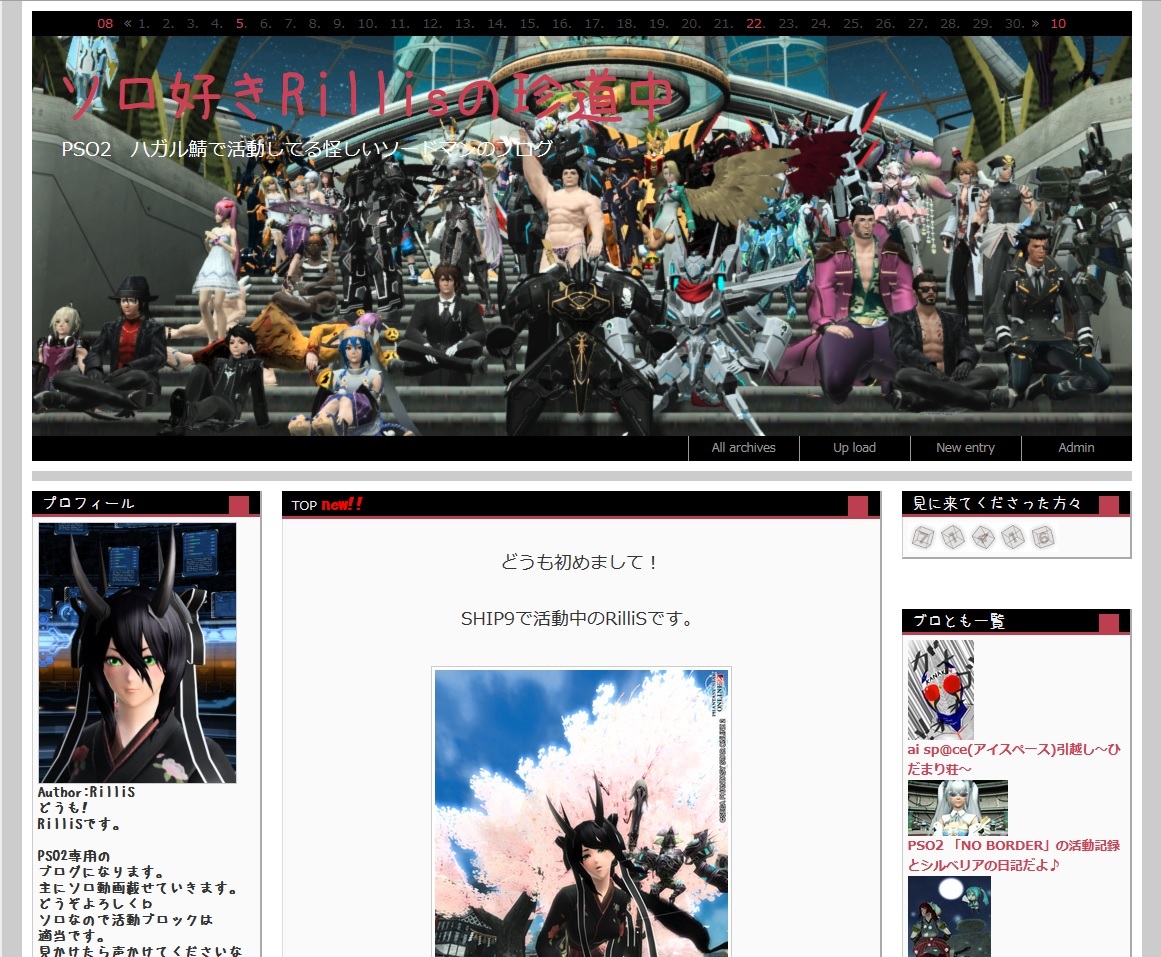Select day 15 in the calendar bar
Image resolution: width=1161 pixels, height=957 pixels.
pos(529,24)
